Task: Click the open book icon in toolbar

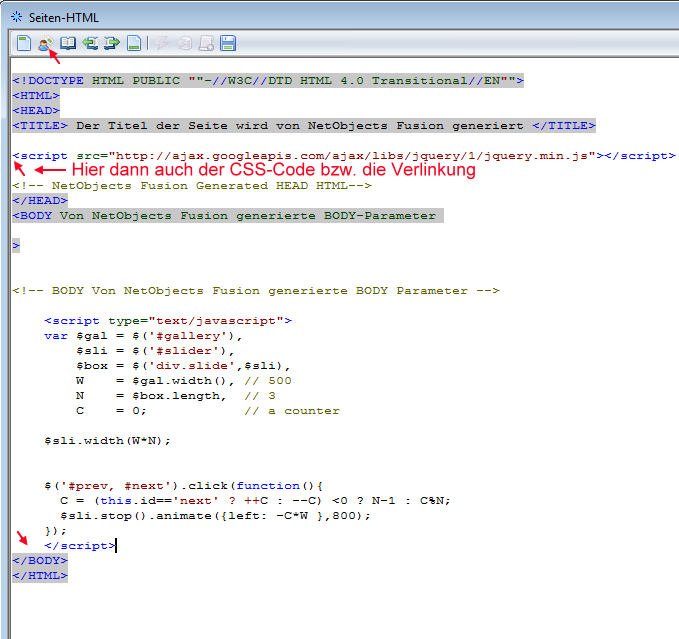Action: [68, 43]
